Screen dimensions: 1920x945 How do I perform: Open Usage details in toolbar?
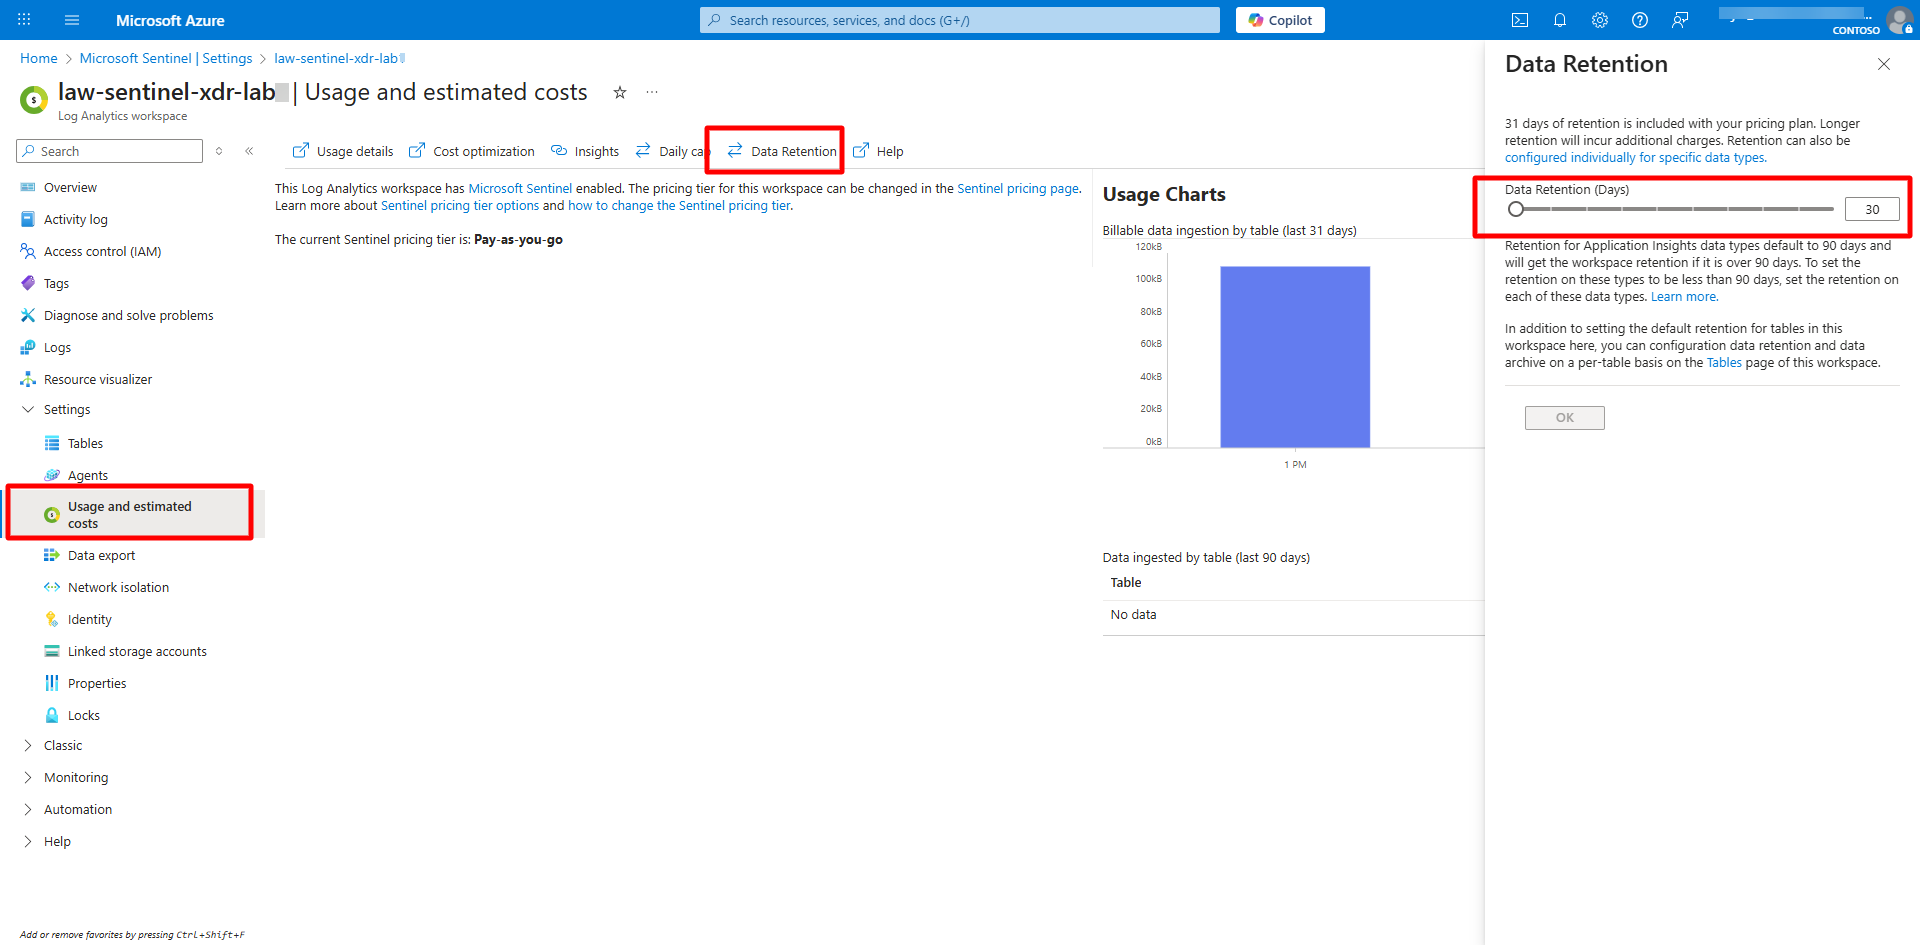click(x=343, y=151)
